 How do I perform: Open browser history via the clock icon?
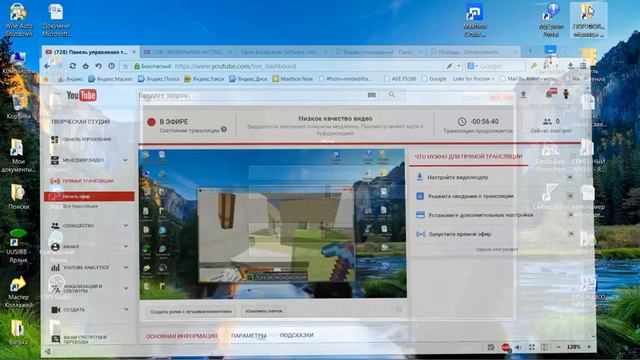(x=111, y=66)
